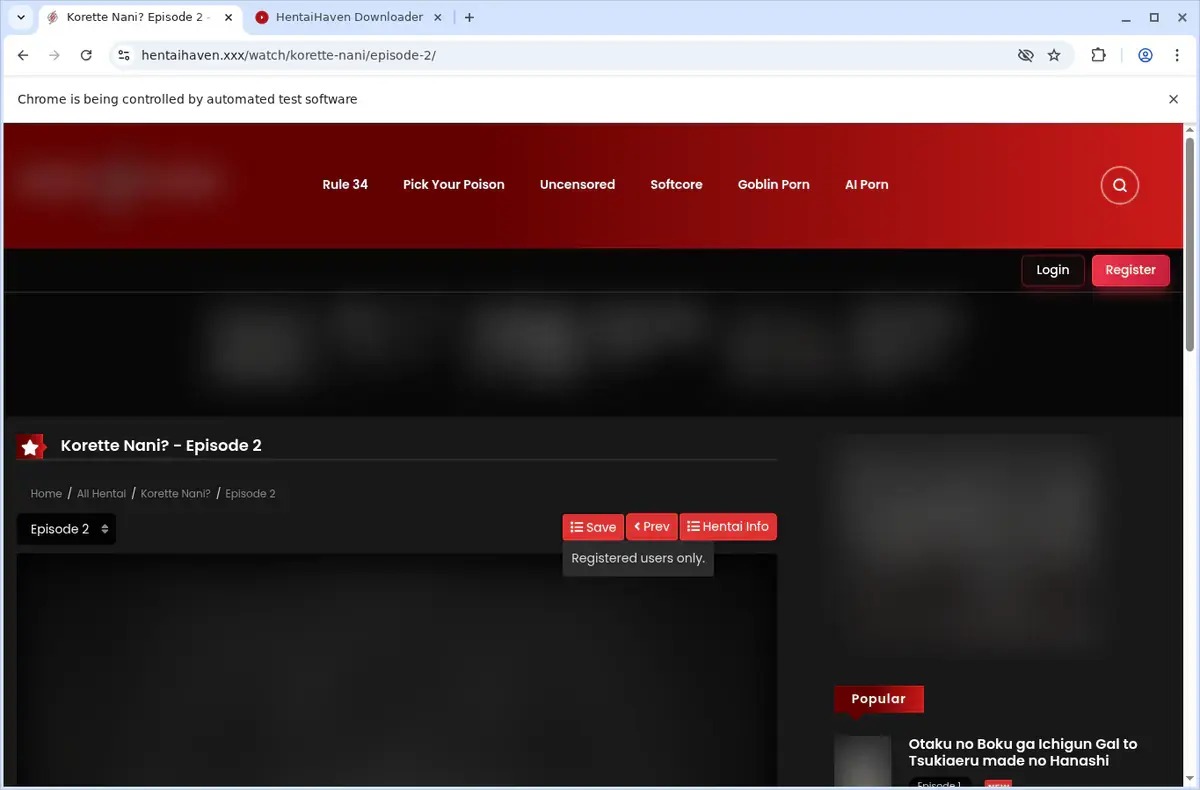Follow the Home breadcrumb link
The width and height of the screenshot is (1200, 790).
[46, 494]
